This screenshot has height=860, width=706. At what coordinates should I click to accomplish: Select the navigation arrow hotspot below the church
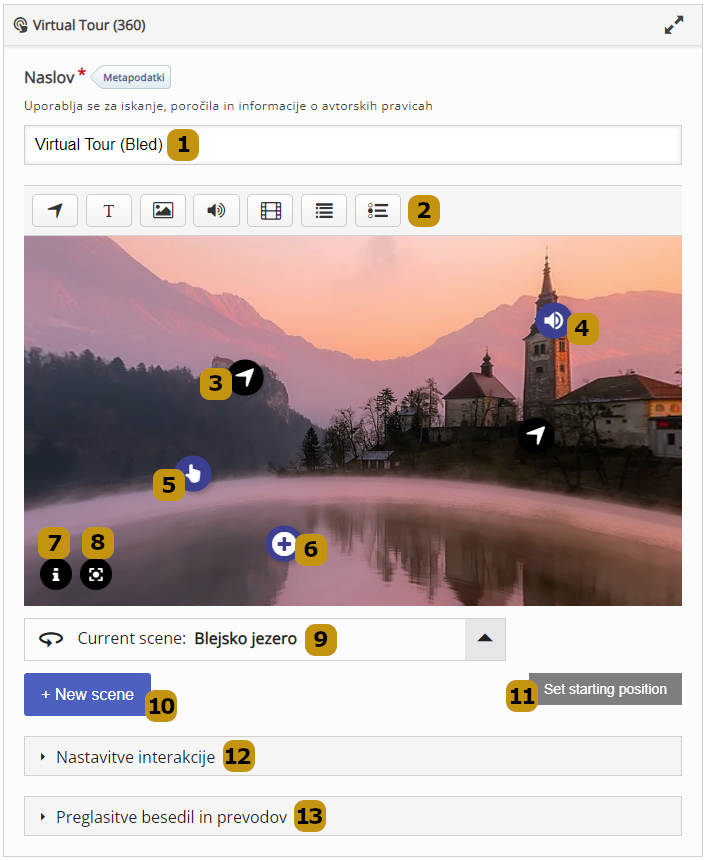535,435
